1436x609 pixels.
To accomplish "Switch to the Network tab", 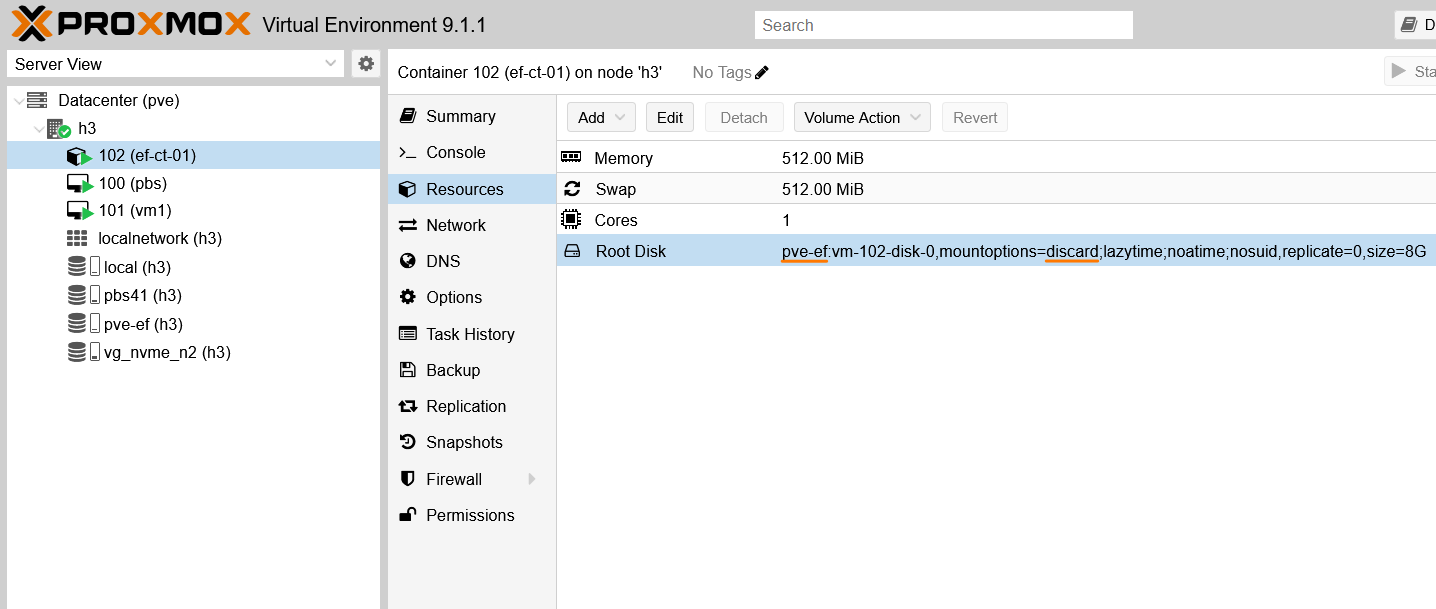I will 471,225.
